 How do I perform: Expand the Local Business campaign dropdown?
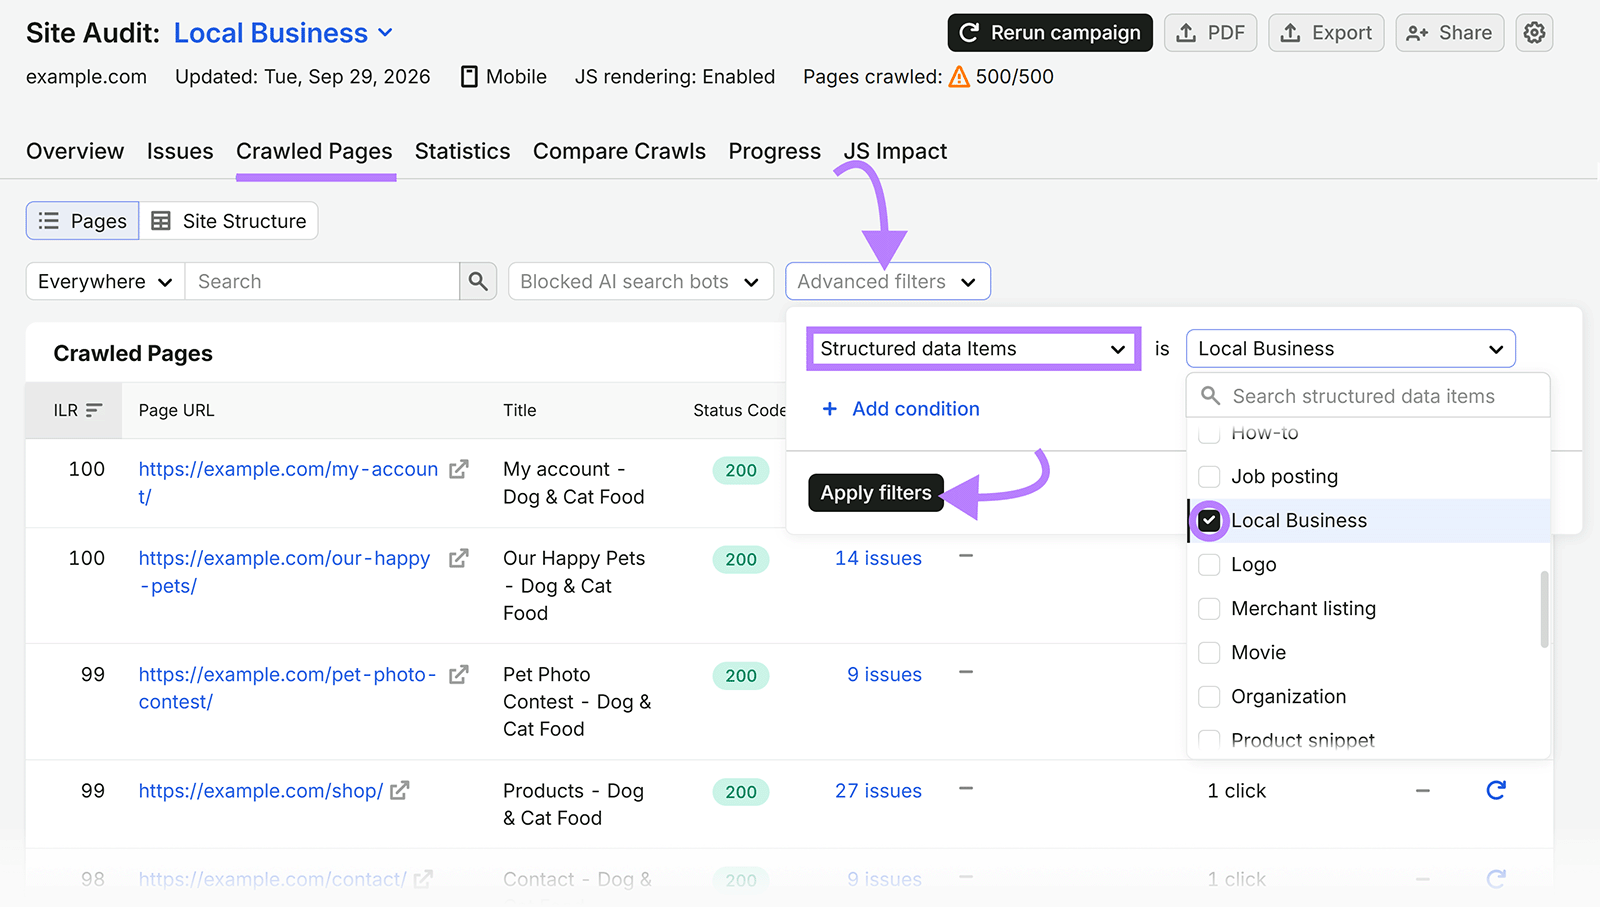[x=284, y=33]
